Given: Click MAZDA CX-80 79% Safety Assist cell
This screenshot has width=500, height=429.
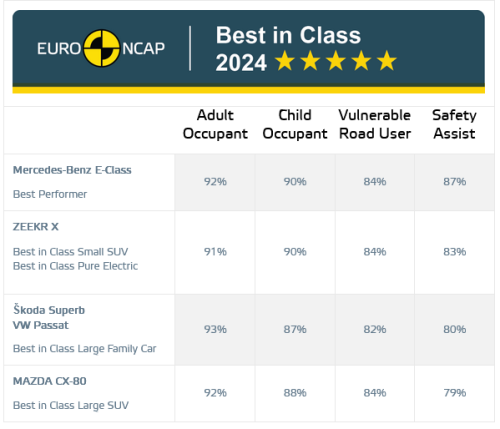Looking at the screenshot, I should [x=455, y=393].
